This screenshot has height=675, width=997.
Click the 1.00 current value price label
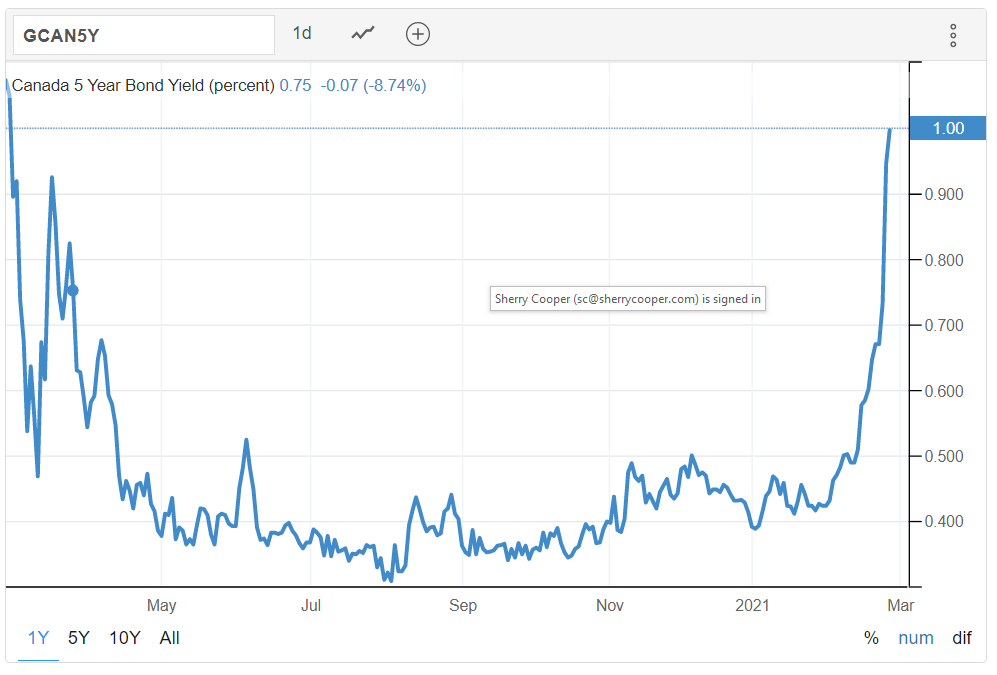tap(948, 128)
